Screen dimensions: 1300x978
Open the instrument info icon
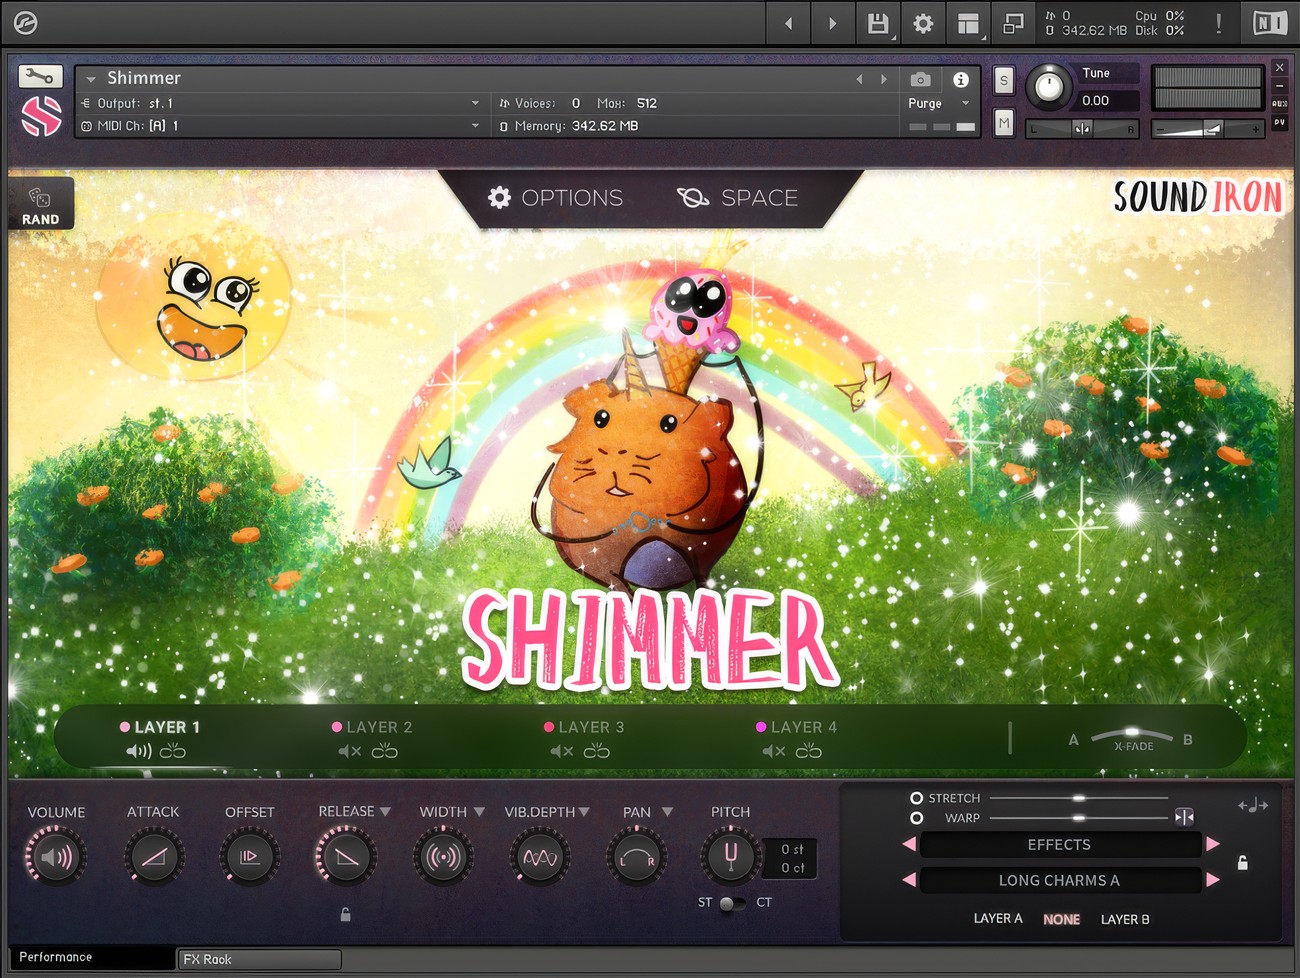tap(960, 79)
